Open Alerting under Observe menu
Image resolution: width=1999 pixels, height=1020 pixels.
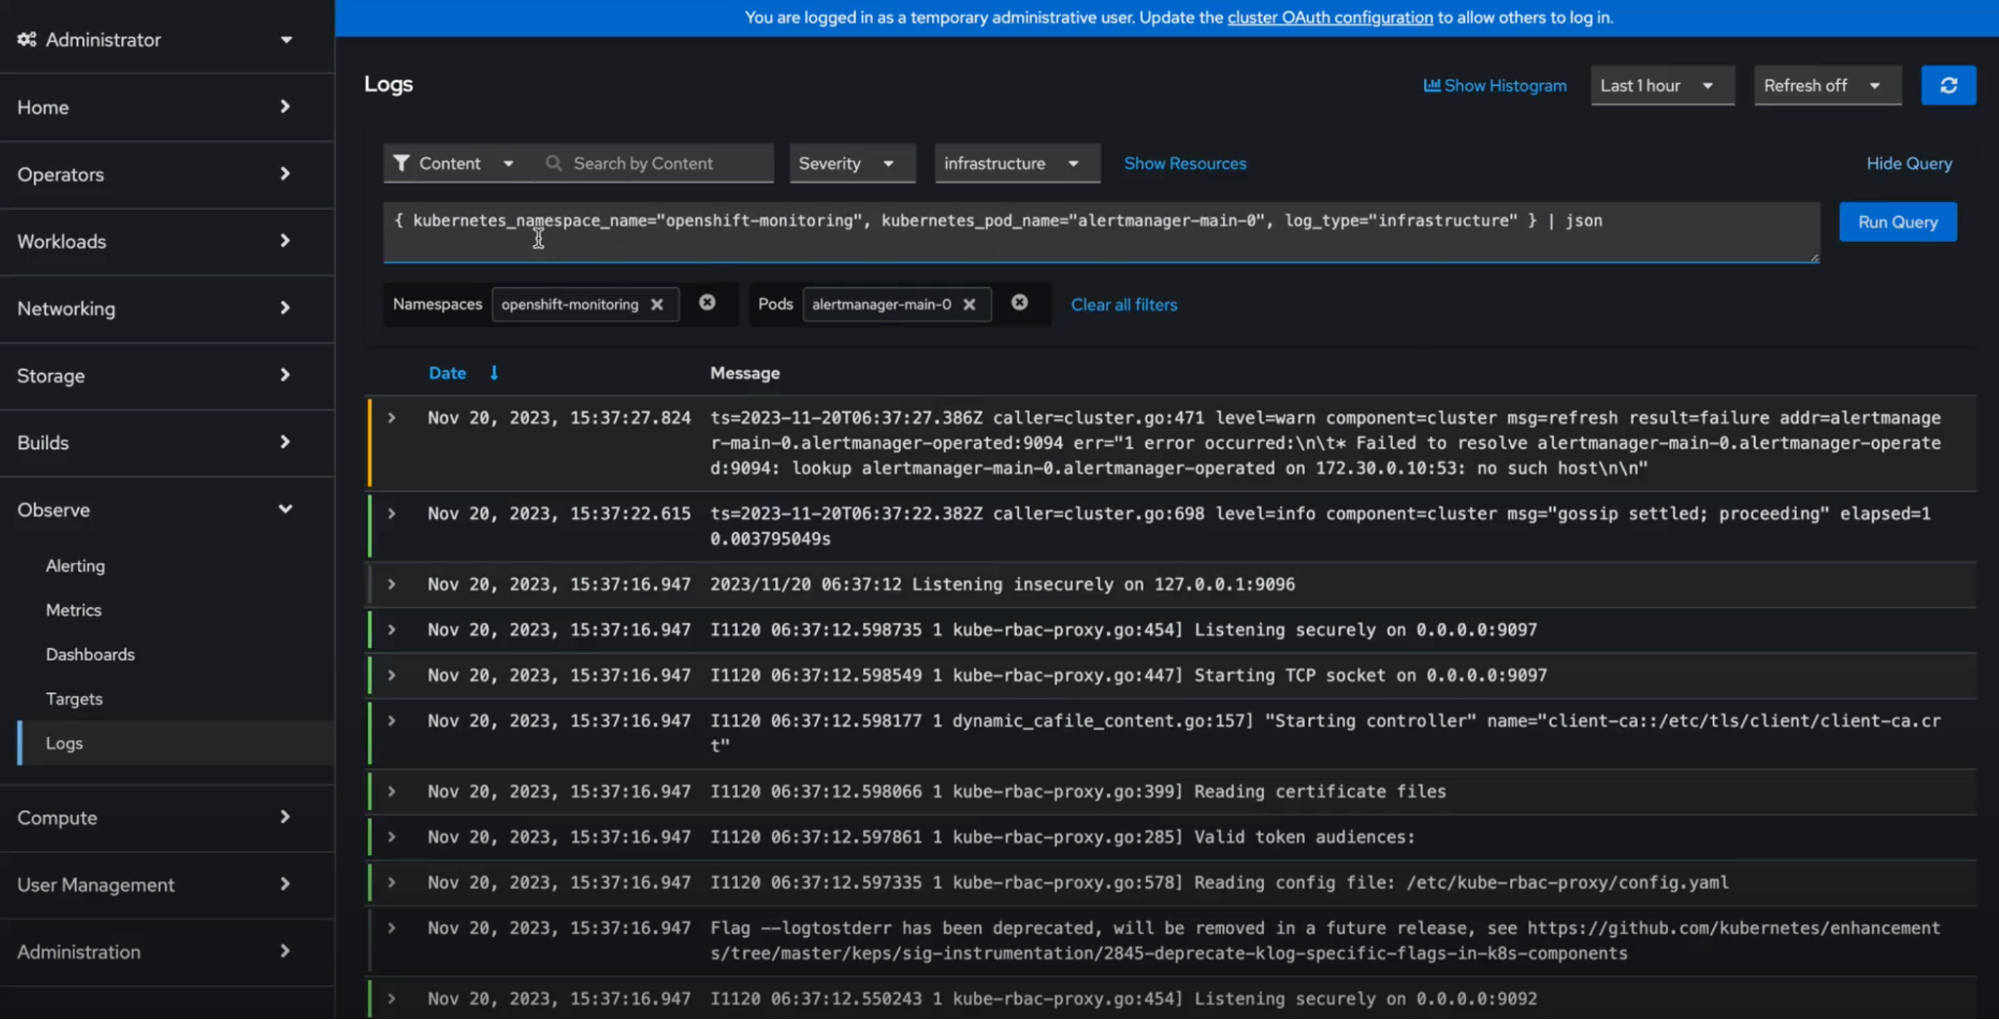pyautogui.click(x=75, y=566)
